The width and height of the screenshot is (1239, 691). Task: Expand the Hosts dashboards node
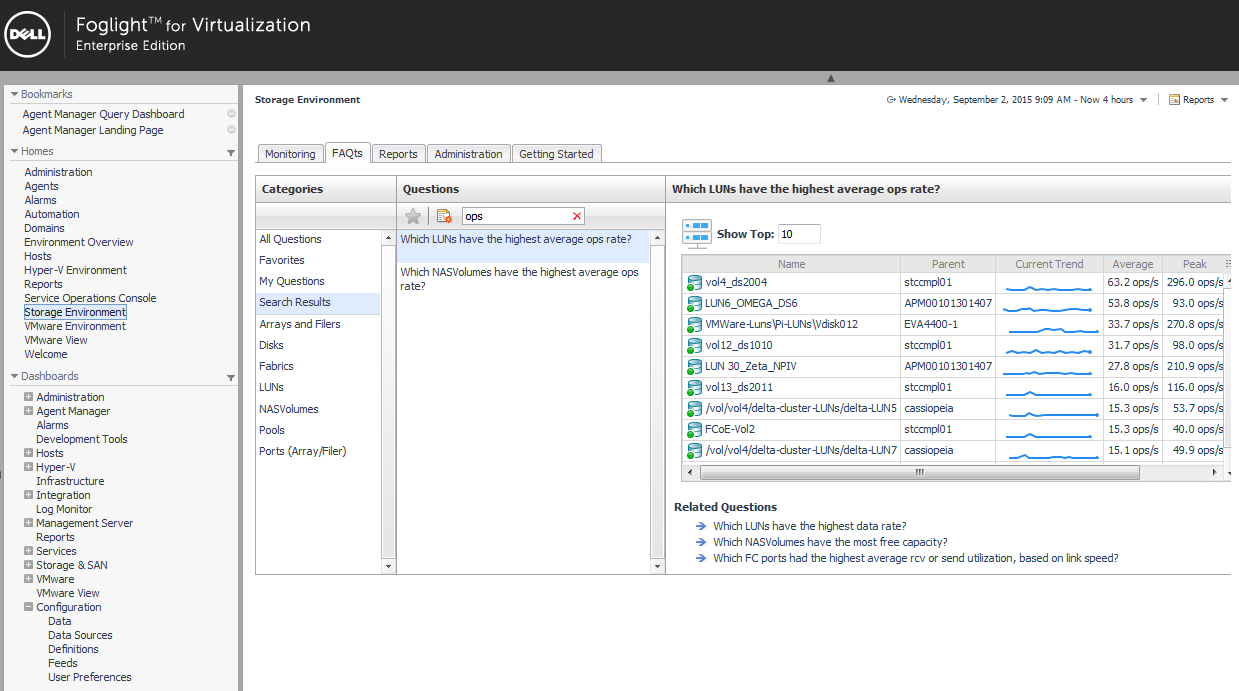click(29, 453)
